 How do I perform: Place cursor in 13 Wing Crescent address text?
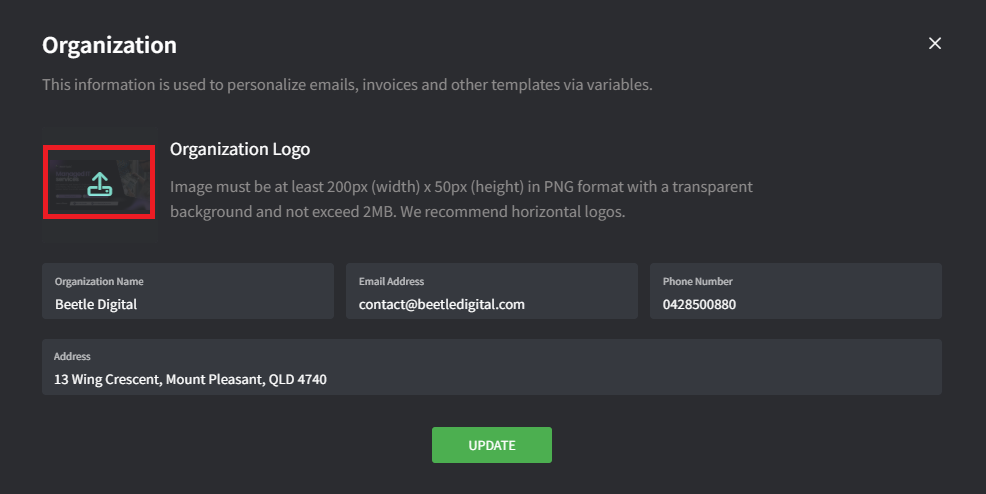[x=190, y=380]
